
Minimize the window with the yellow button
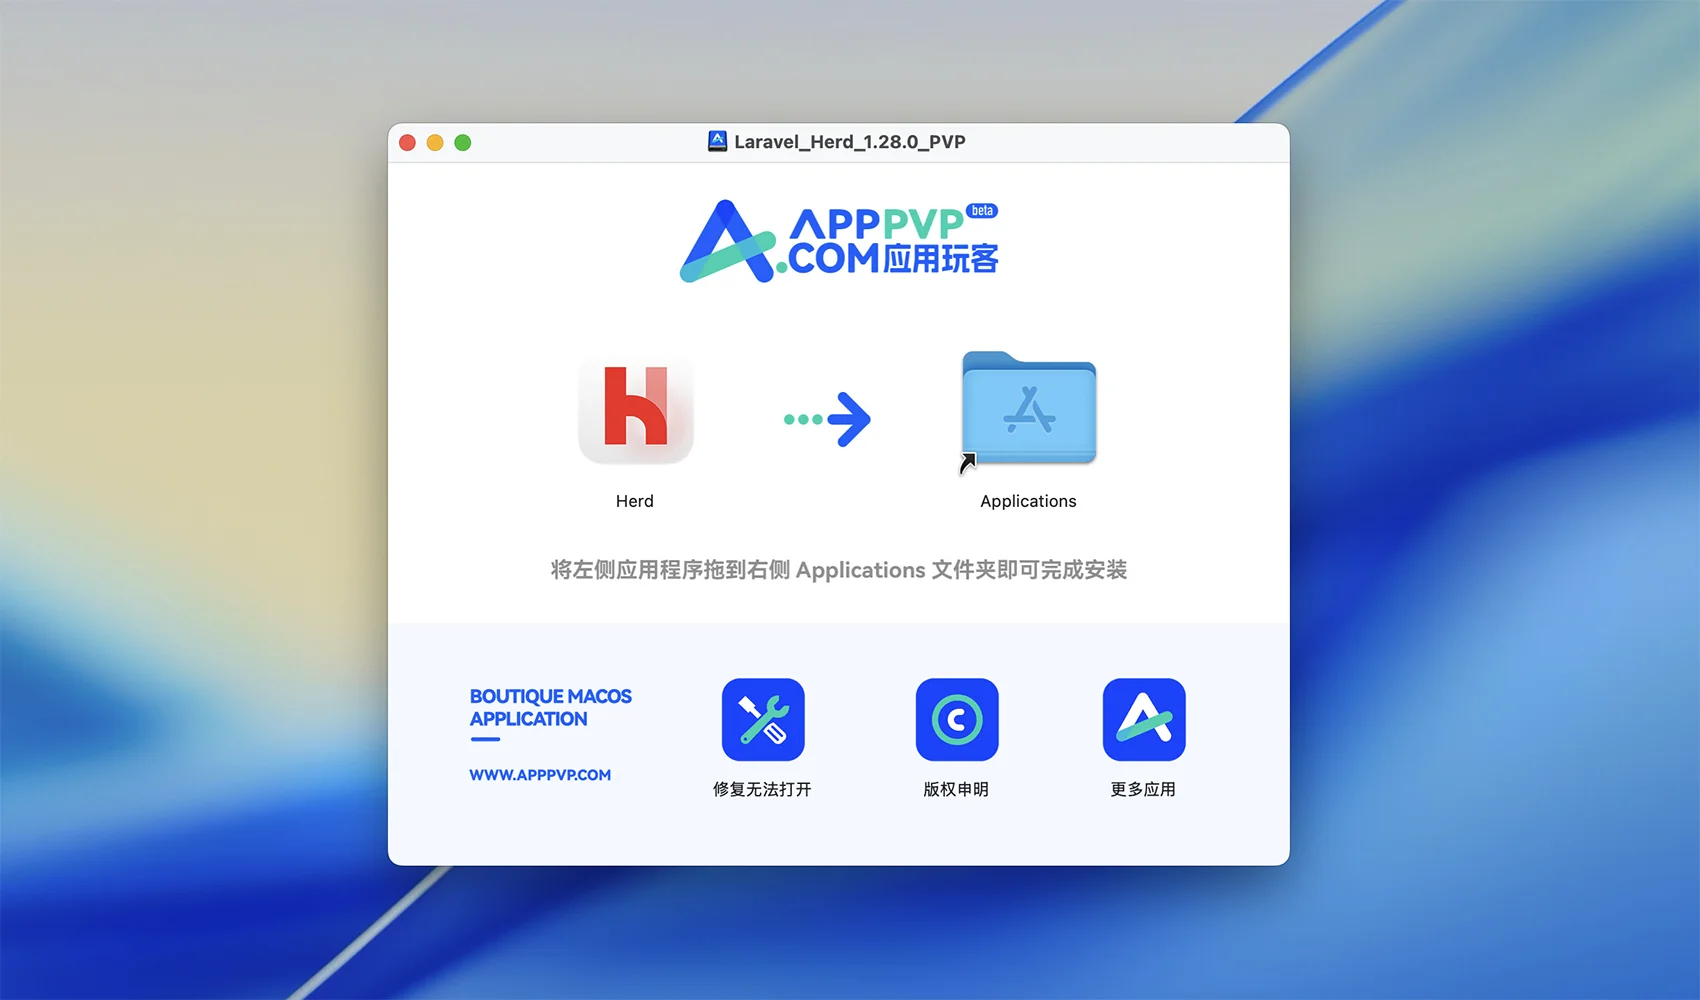point(435,143)
